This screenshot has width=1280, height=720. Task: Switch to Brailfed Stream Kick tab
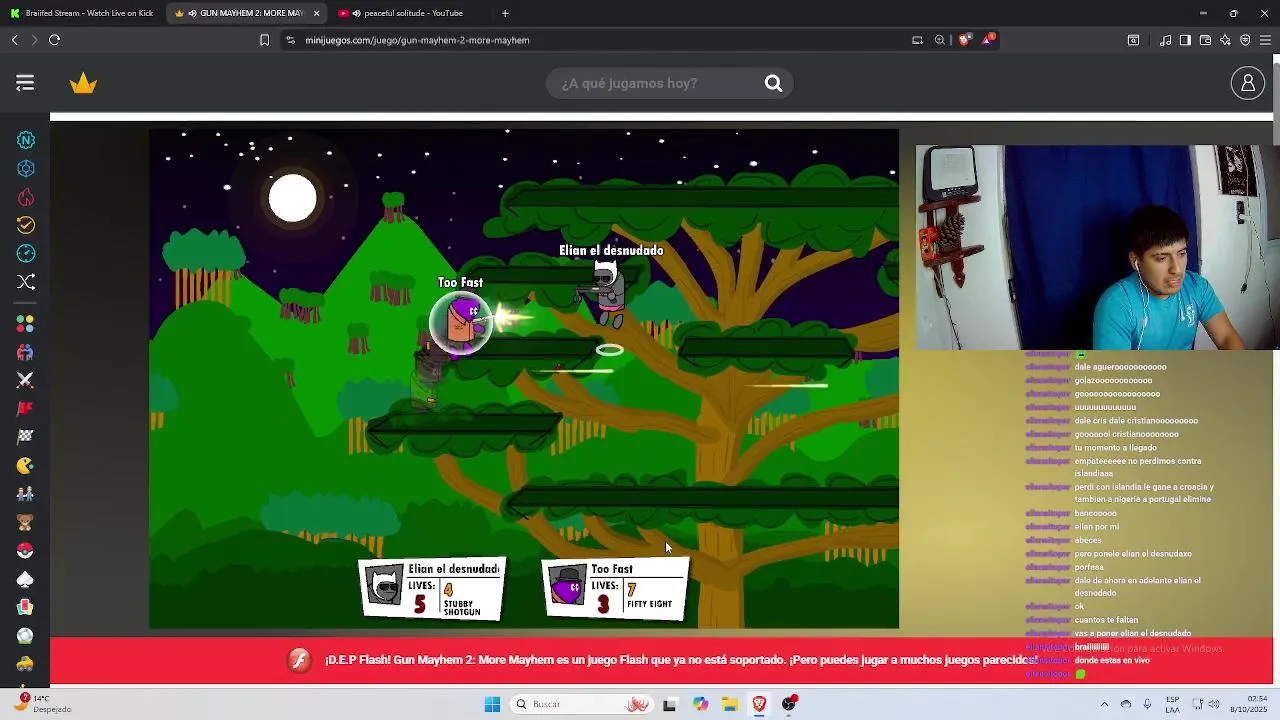click(x=82, y=13)
